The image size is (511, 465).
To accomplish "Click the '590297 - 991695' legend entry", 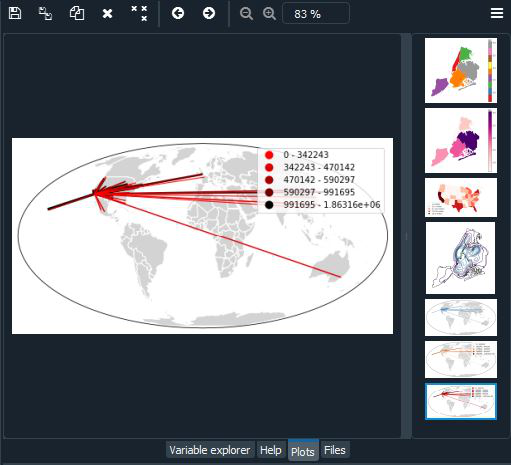I will pyautogui.click(x=309, y=192).
